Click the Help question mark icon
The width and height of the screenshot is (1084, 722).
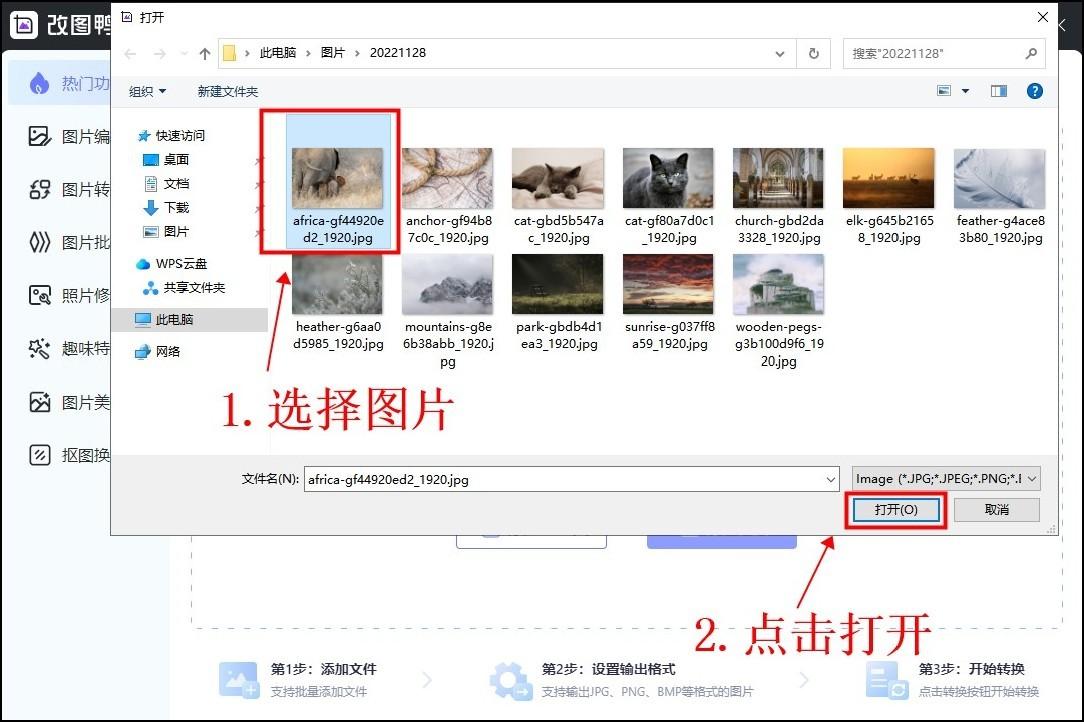[1033, 91]
